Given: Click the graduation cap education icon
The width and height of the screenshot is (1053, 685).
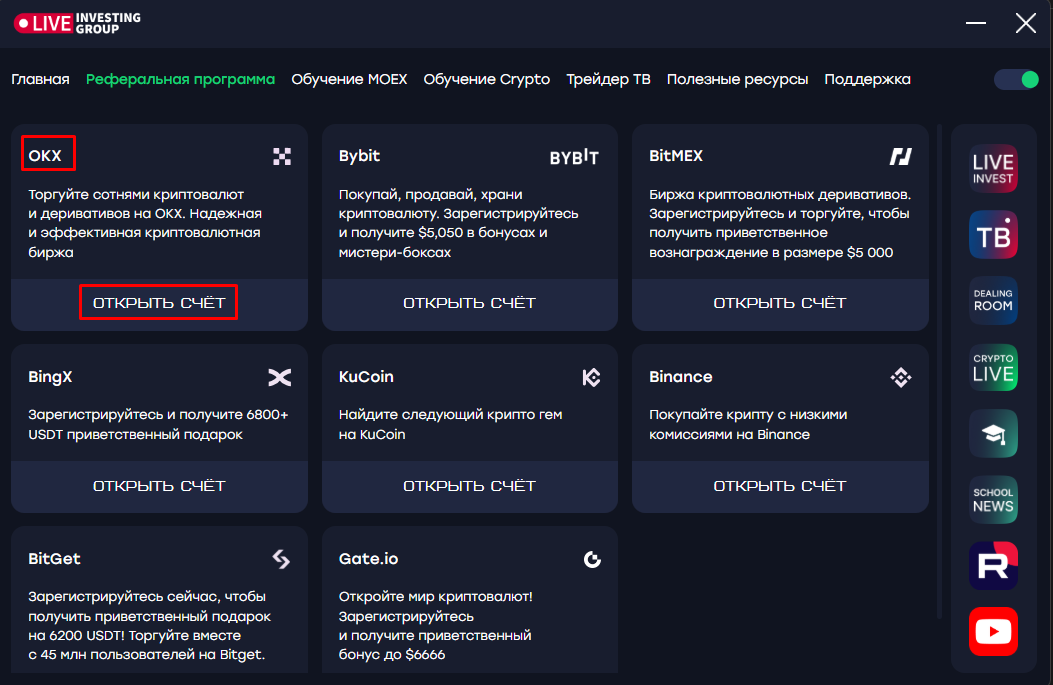Looking at the screenshot, I should point(993,434).
